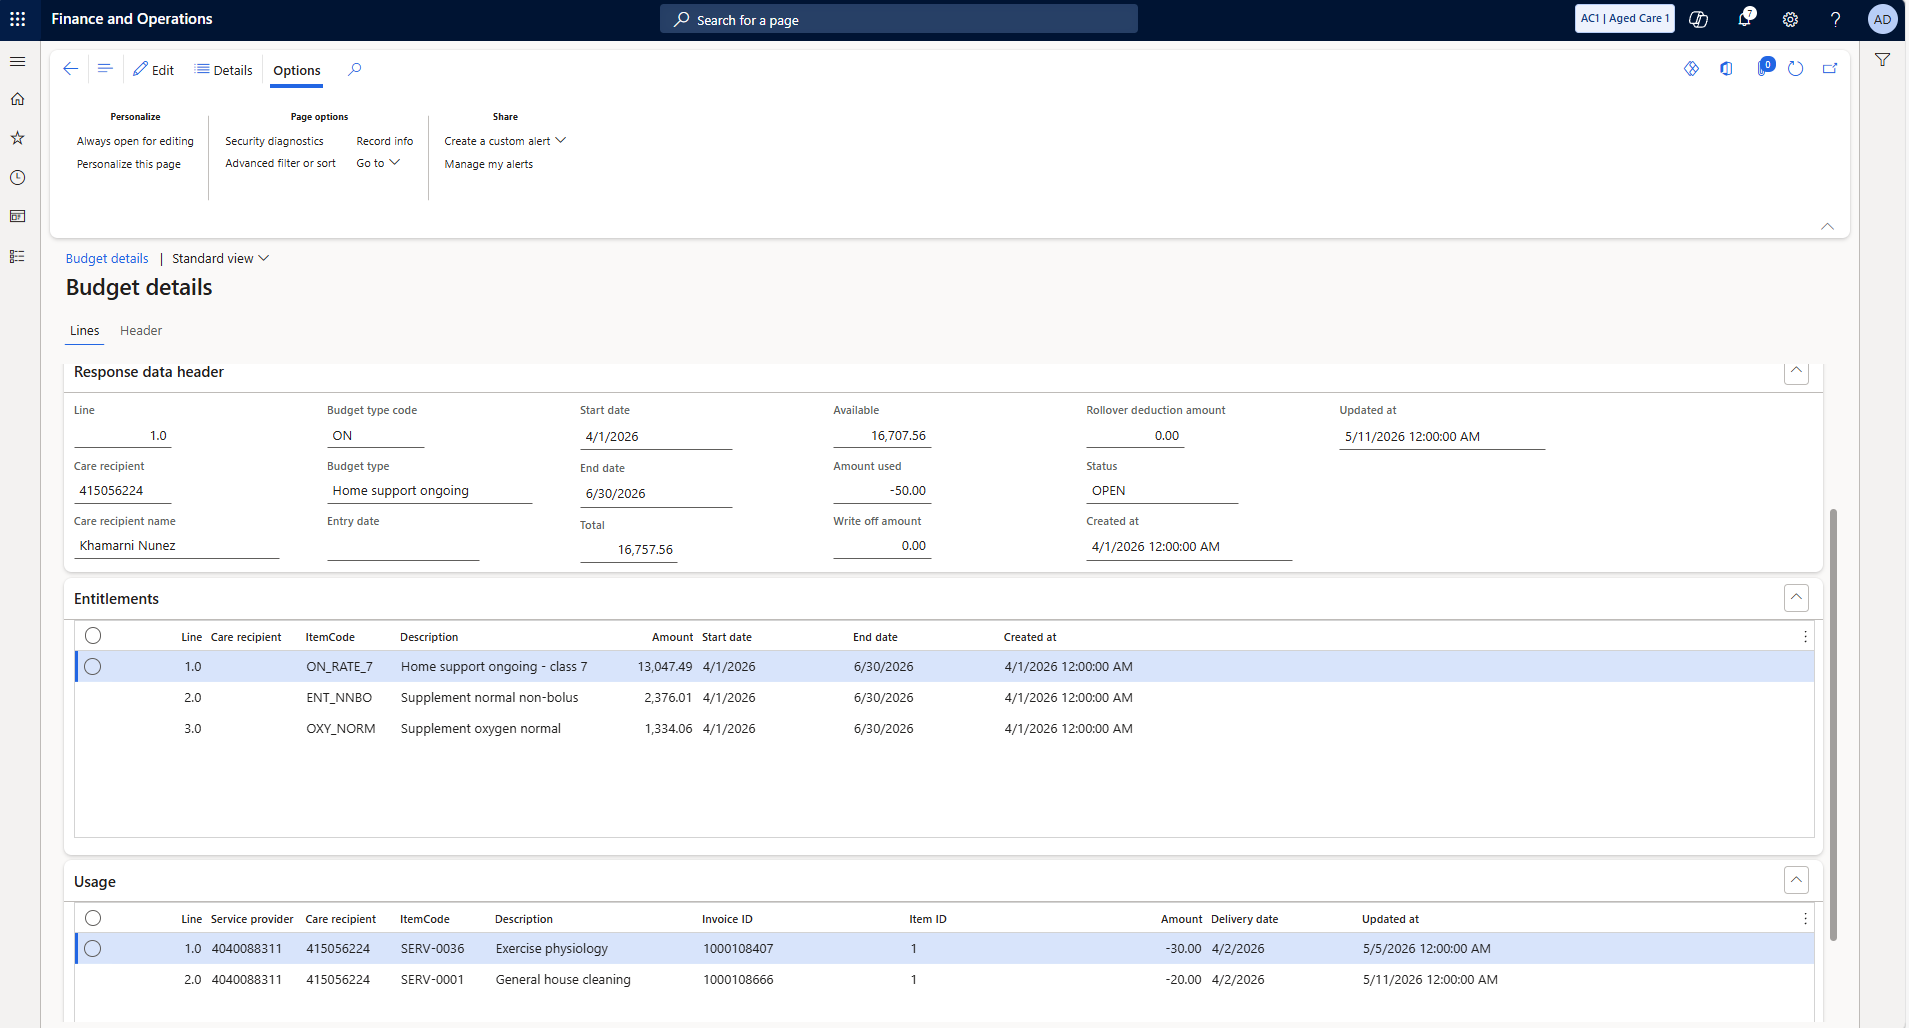Open the app launcher waffle menu
This screenshot has height=1028, width=1909.
coord(18,19)
